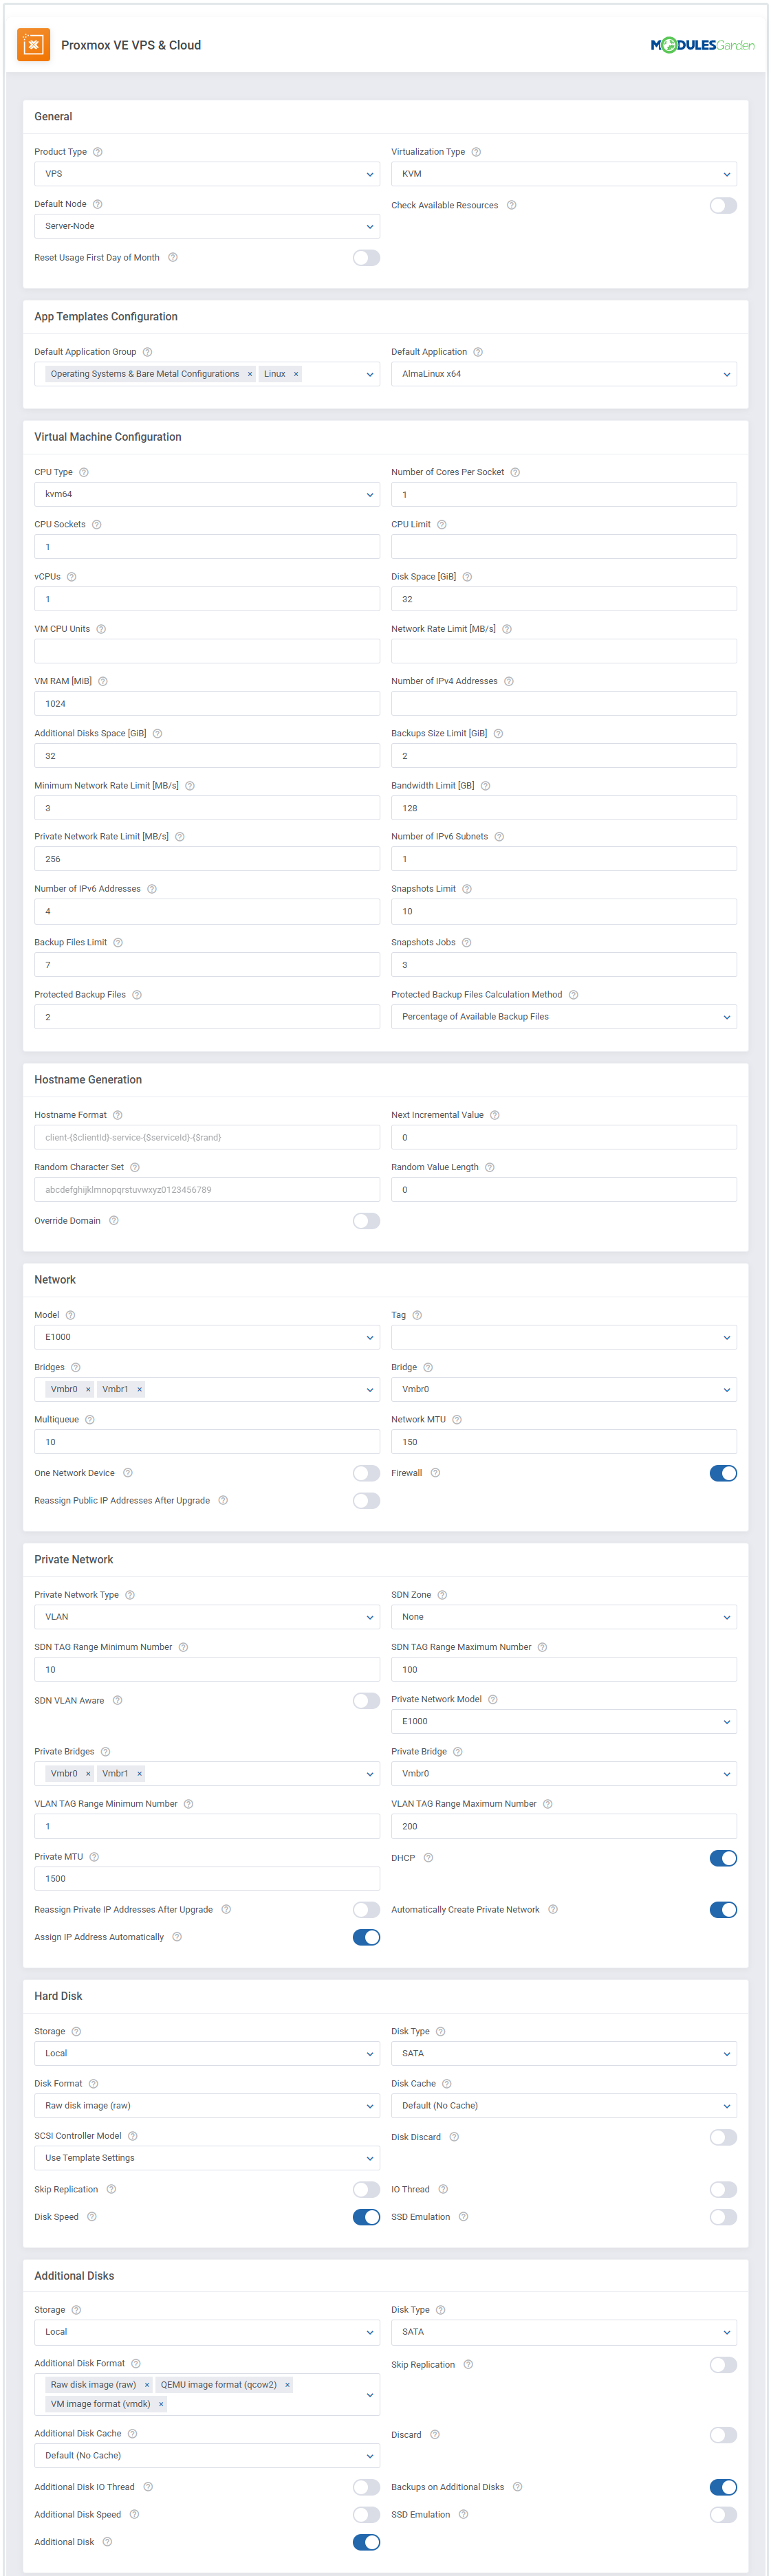Screen dimensions: 771x2576
Task: Open the Disk Cache dropdown in Hard Disk
Action: [x=563, y=2105]
